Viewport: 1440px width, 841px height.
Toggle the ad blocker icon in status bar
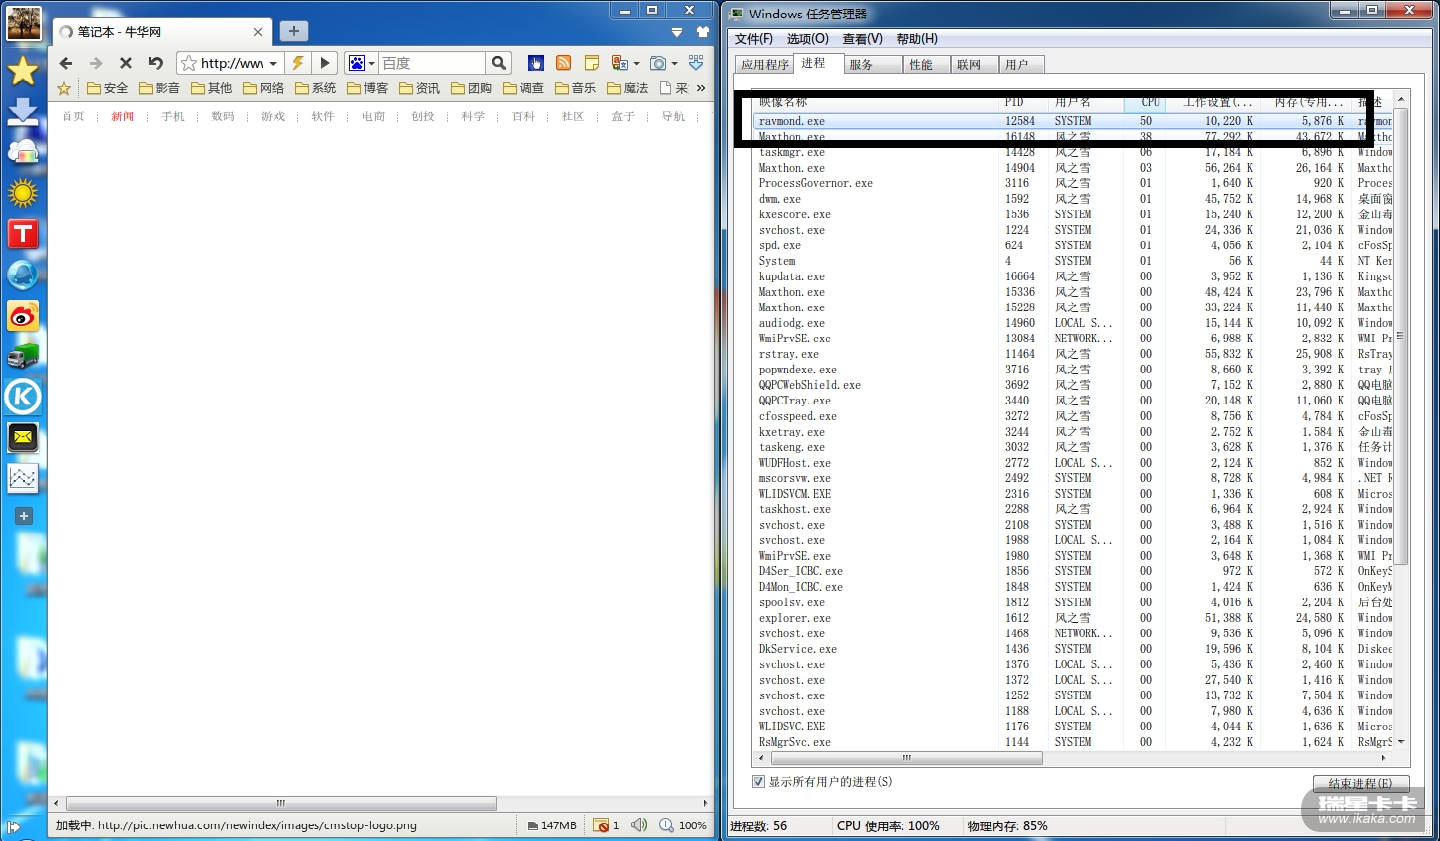[601, 825]
